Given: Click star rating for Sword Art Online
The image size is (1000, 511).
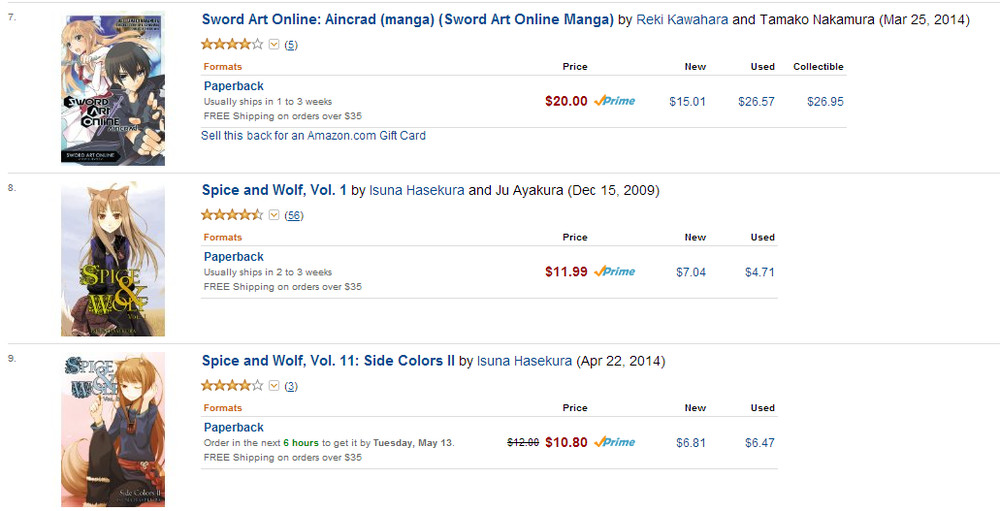Looking at the screenshot, I should (x=232, y=44).
